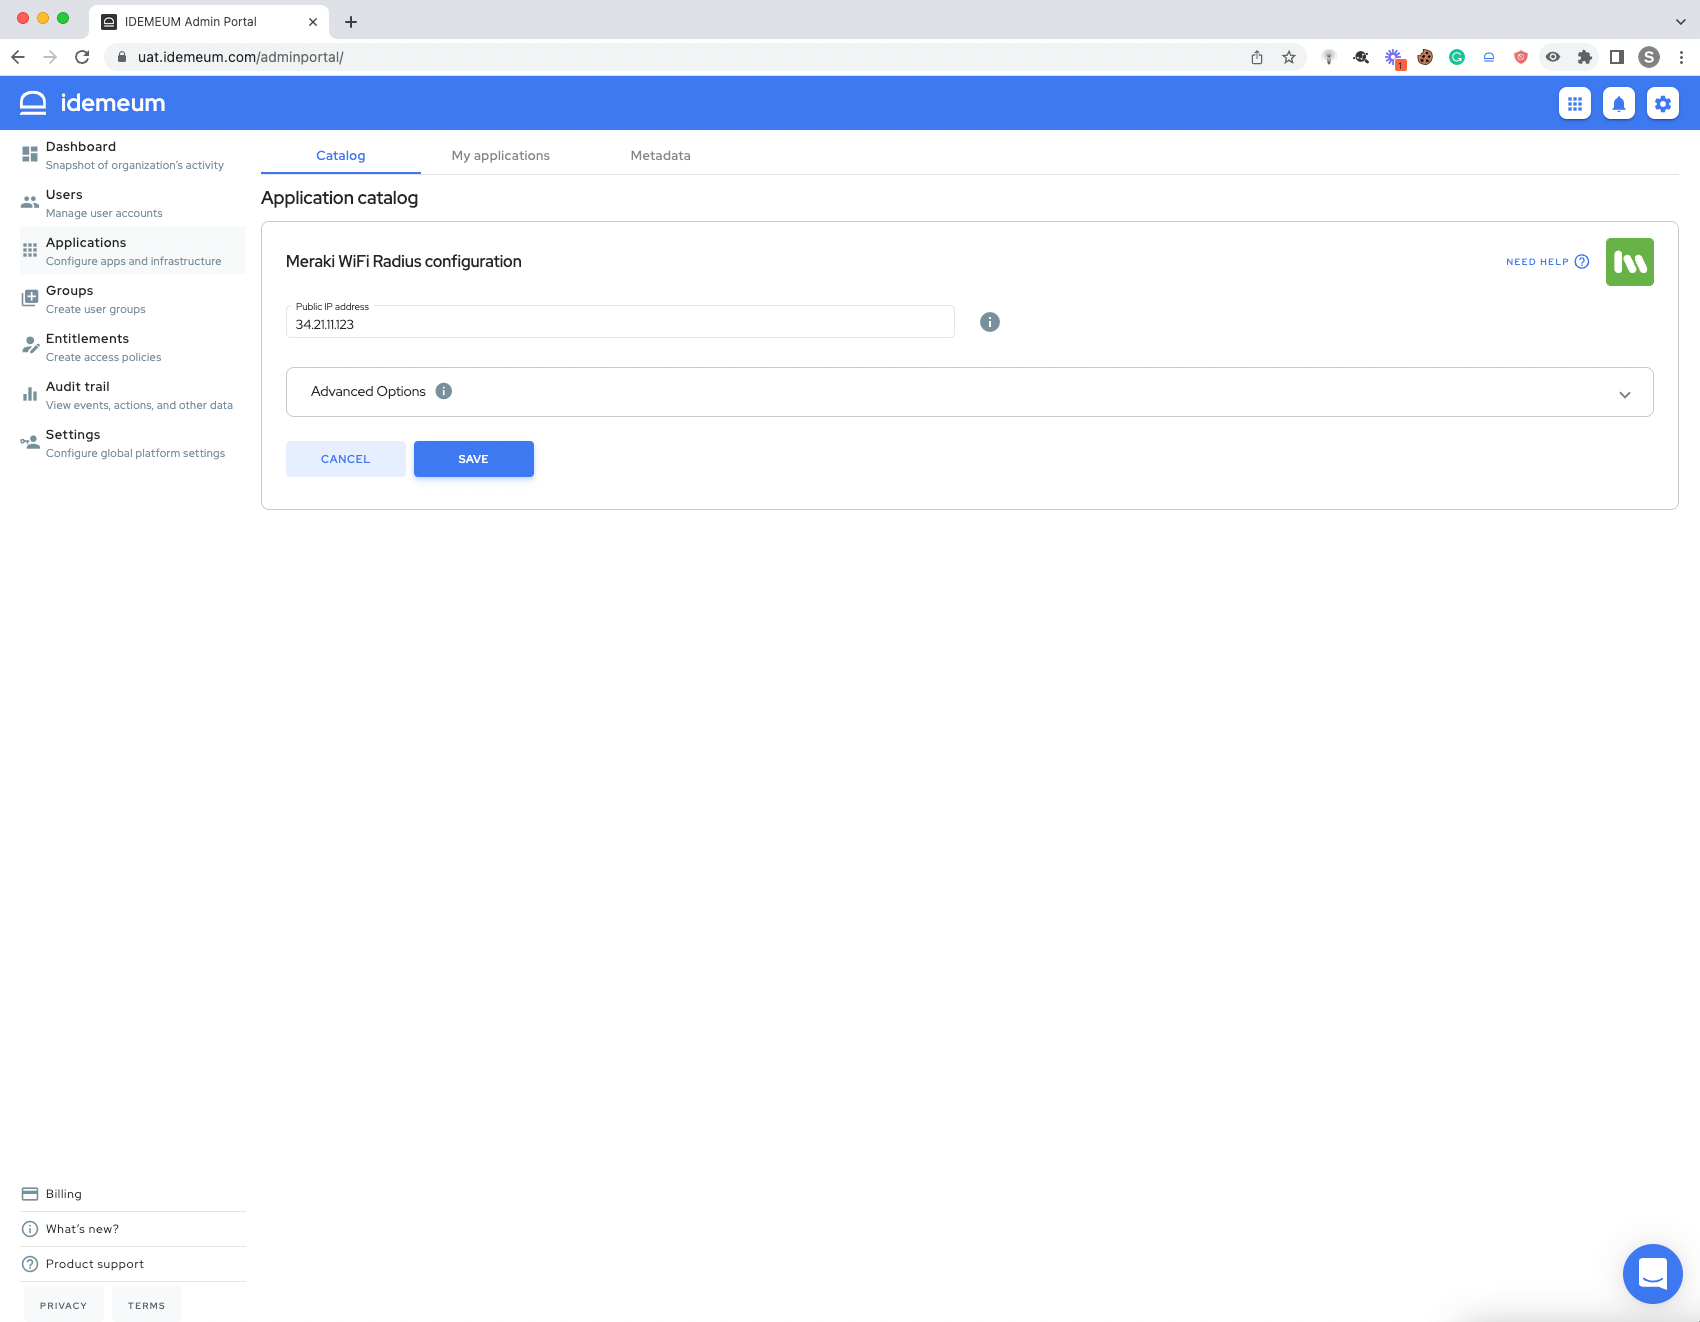Viewport: 1700px width, 1322px height.
Task: Click the Billing card icon
Action: pos(30,1194)
